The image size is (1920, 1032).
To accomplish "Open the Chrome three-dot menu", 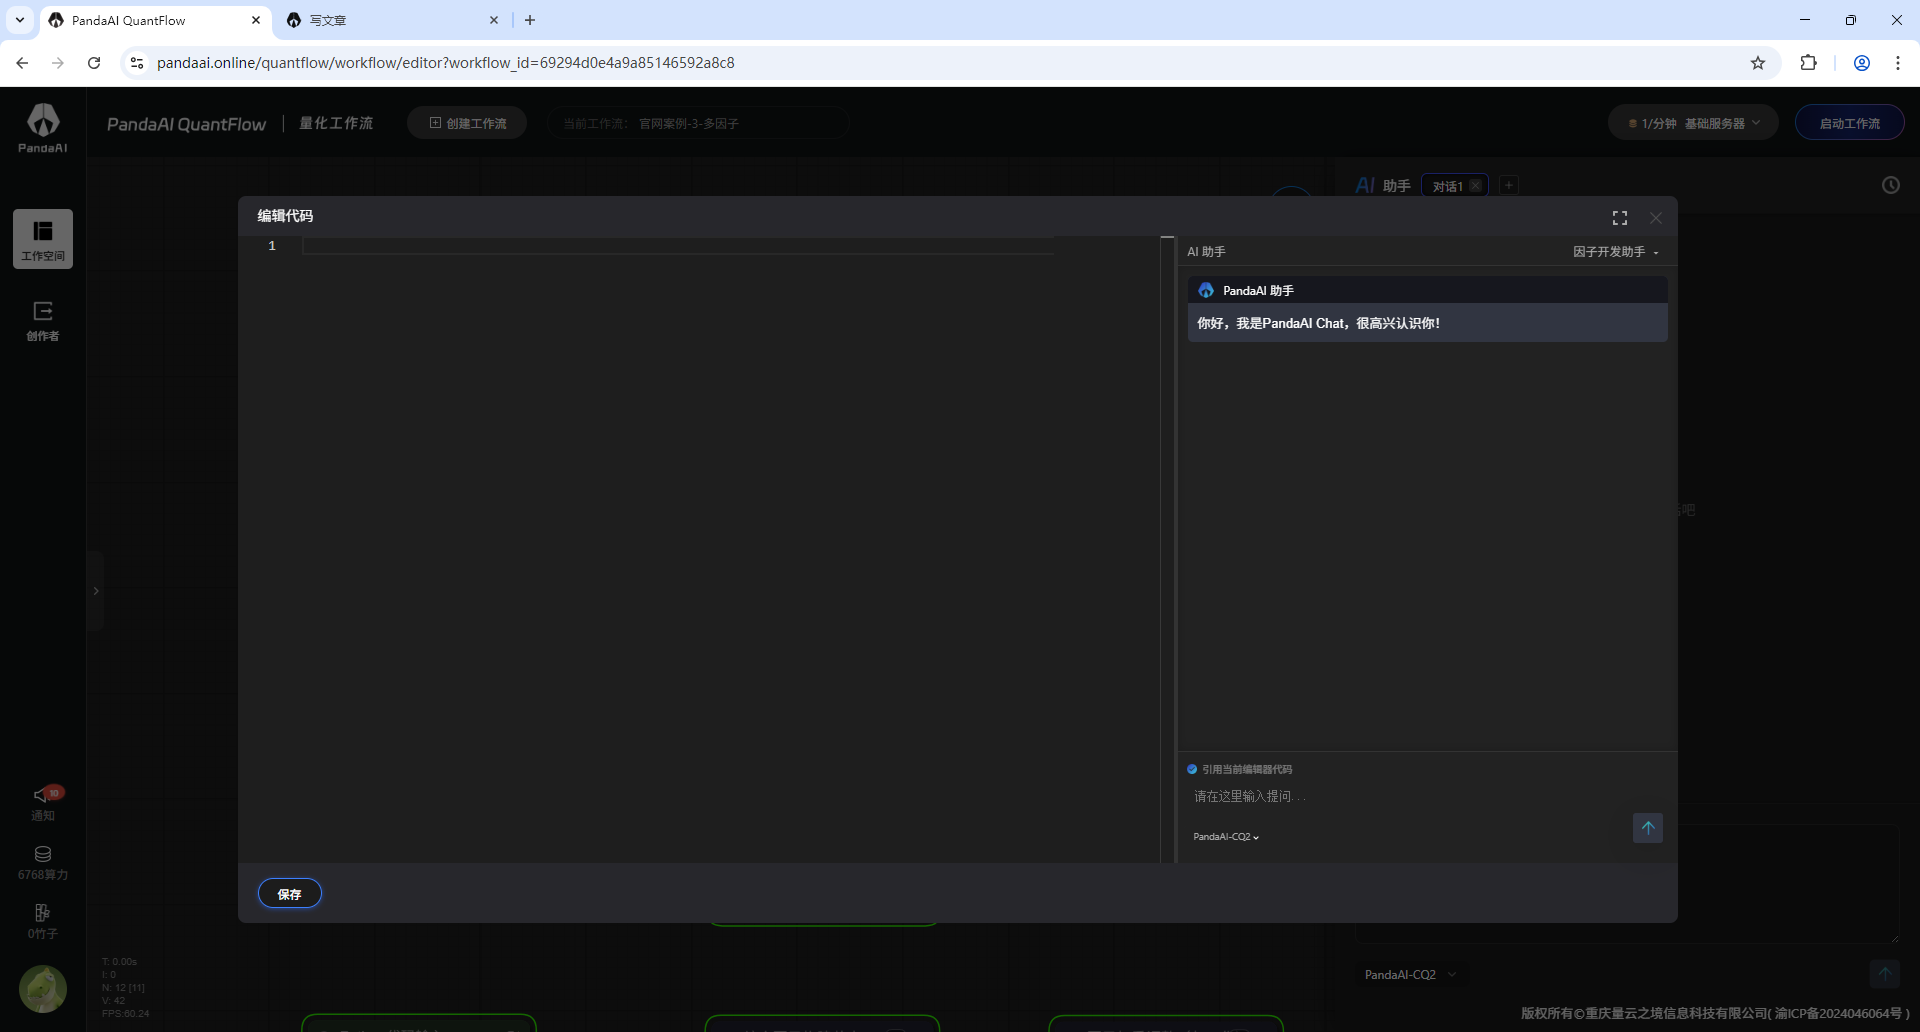I will coord(1898,63).
